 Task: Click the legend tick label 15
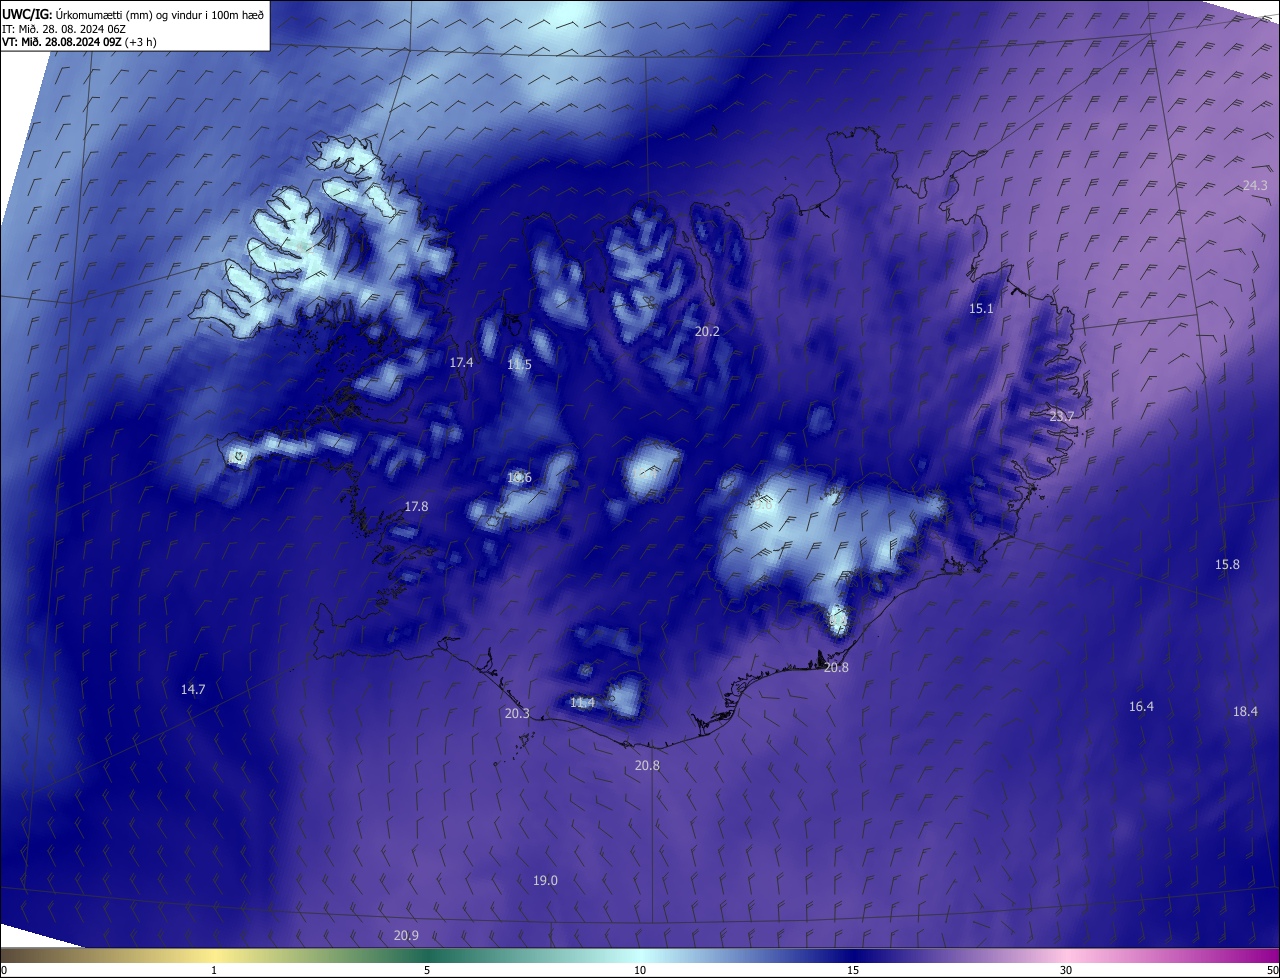853,970
